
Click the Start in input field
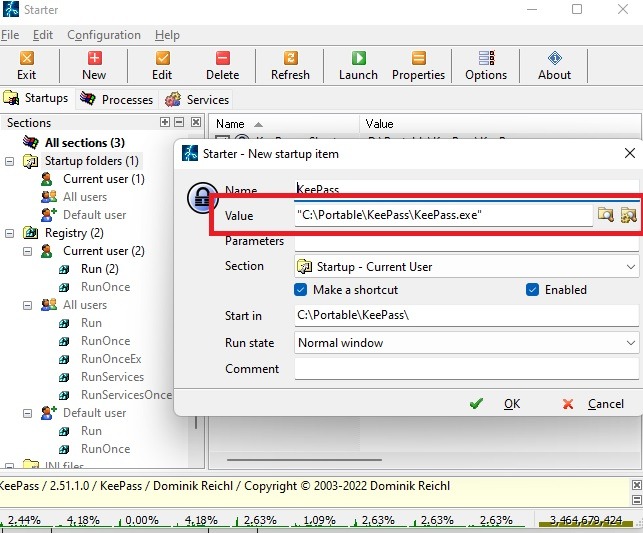coord(467,315)
